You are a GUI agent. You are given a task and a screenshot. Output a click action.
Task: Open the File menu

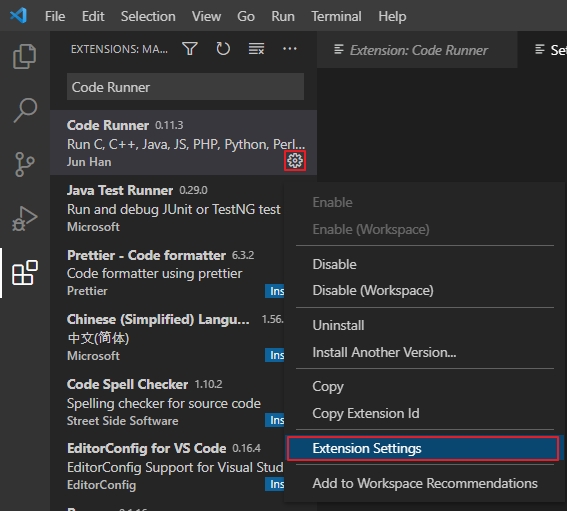(x=55, y=16)
